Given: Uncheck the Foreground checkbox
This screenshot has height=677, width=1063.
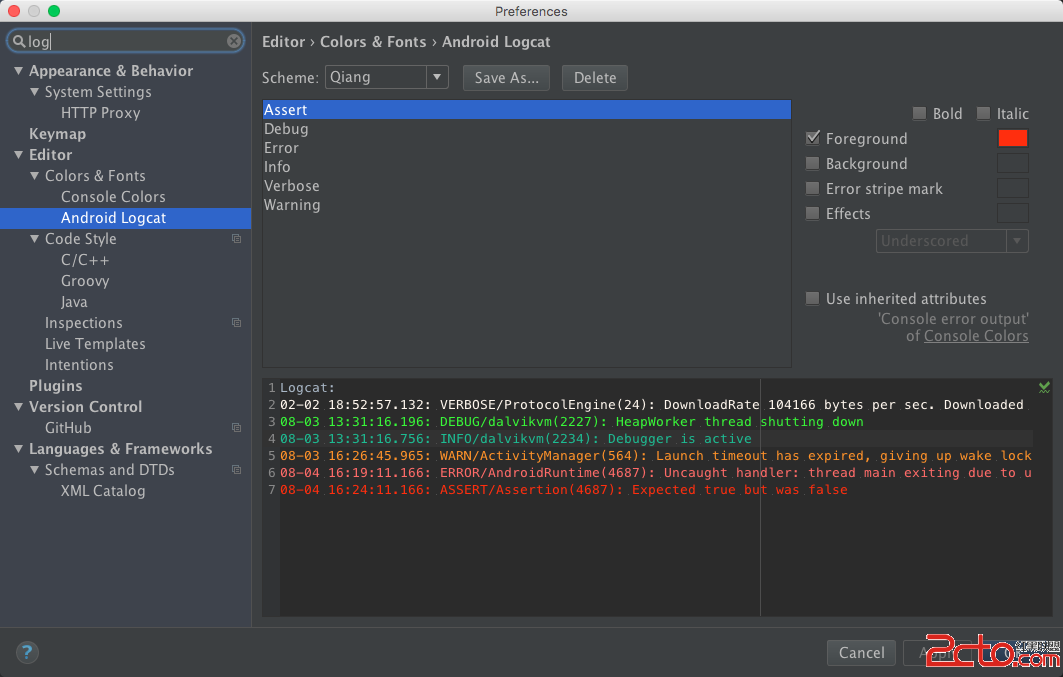Looking at the screenshot, I should tap(813, 139).
